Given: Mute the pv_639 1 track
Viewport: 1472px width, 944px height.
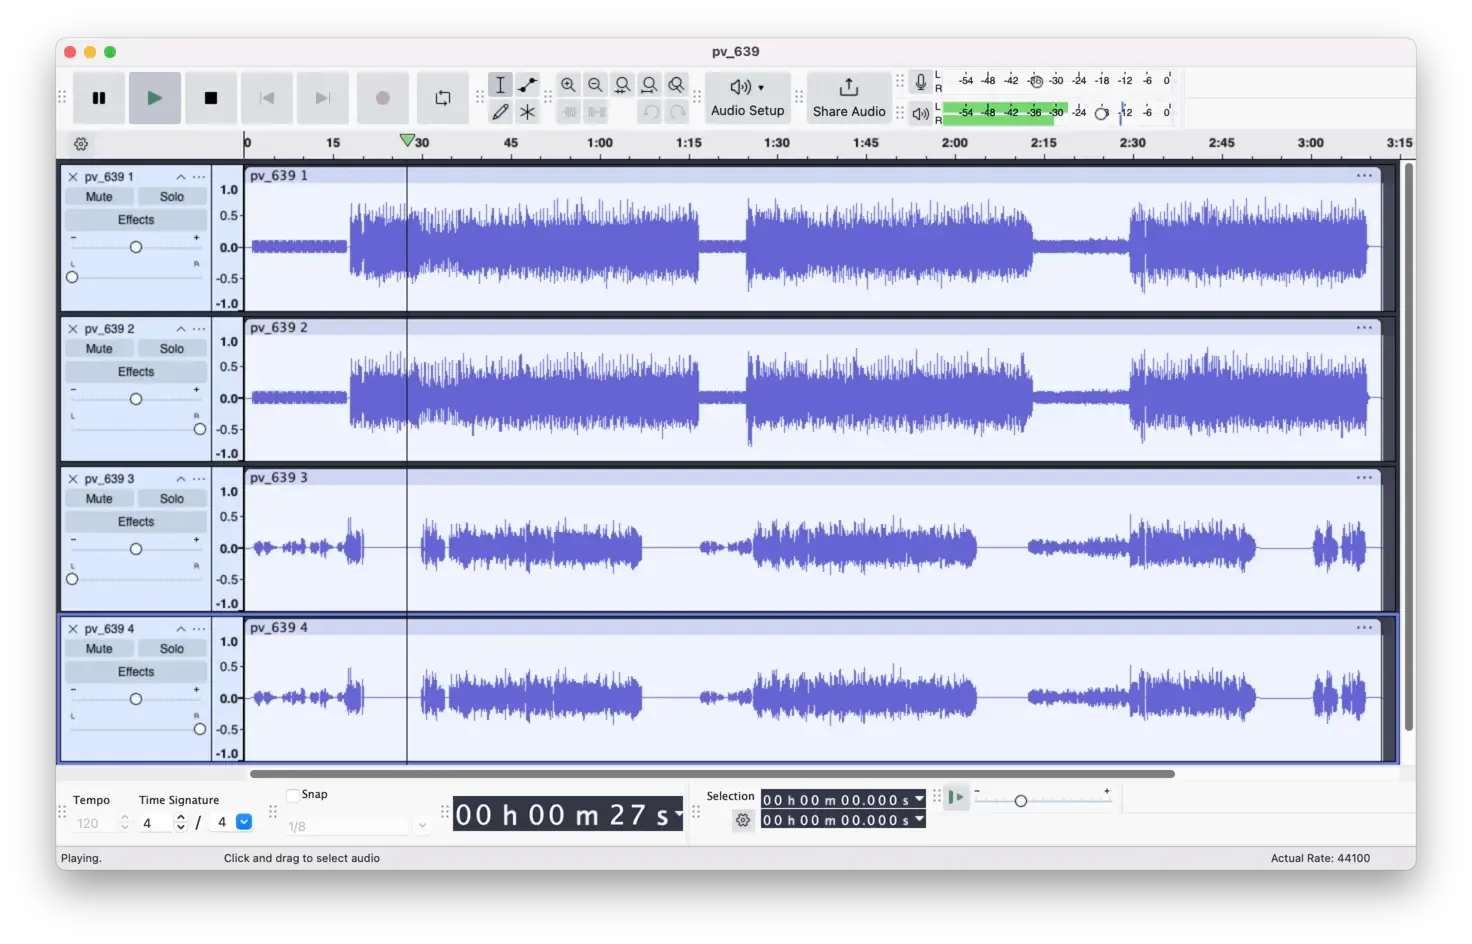Looking at the screenshot, I should coord(98,196).
